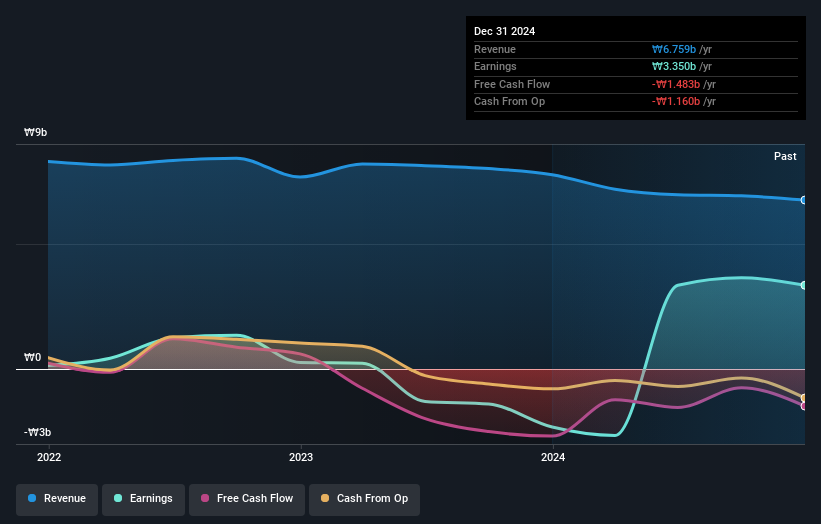Click the Earnings row label in tooltip
Viewport: 821px width, 524px height.
pos(495,66)
